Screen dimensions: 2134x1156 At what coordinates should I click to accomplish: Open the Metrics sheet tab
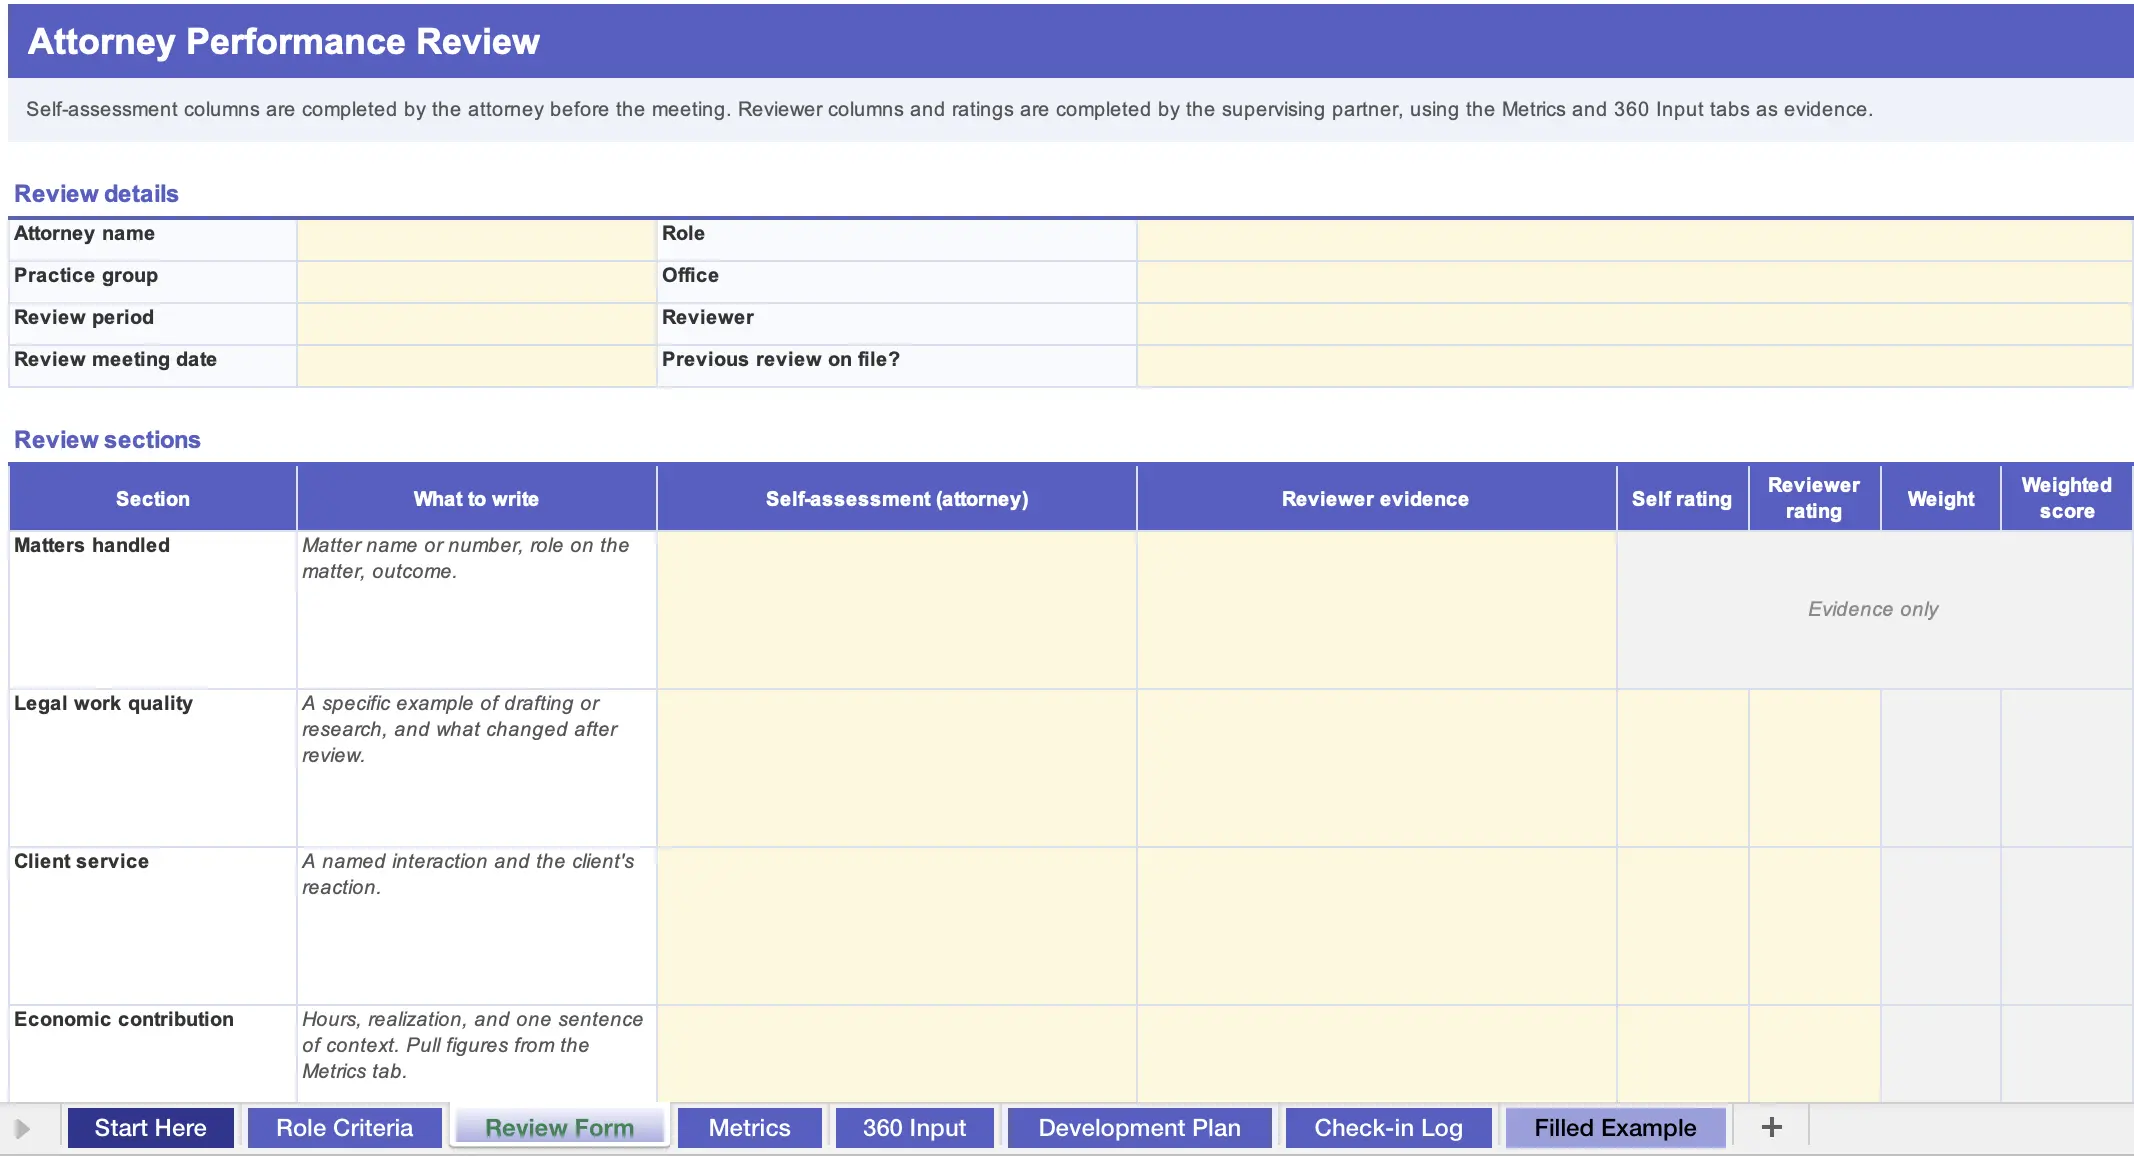[x=749, y=1128]
